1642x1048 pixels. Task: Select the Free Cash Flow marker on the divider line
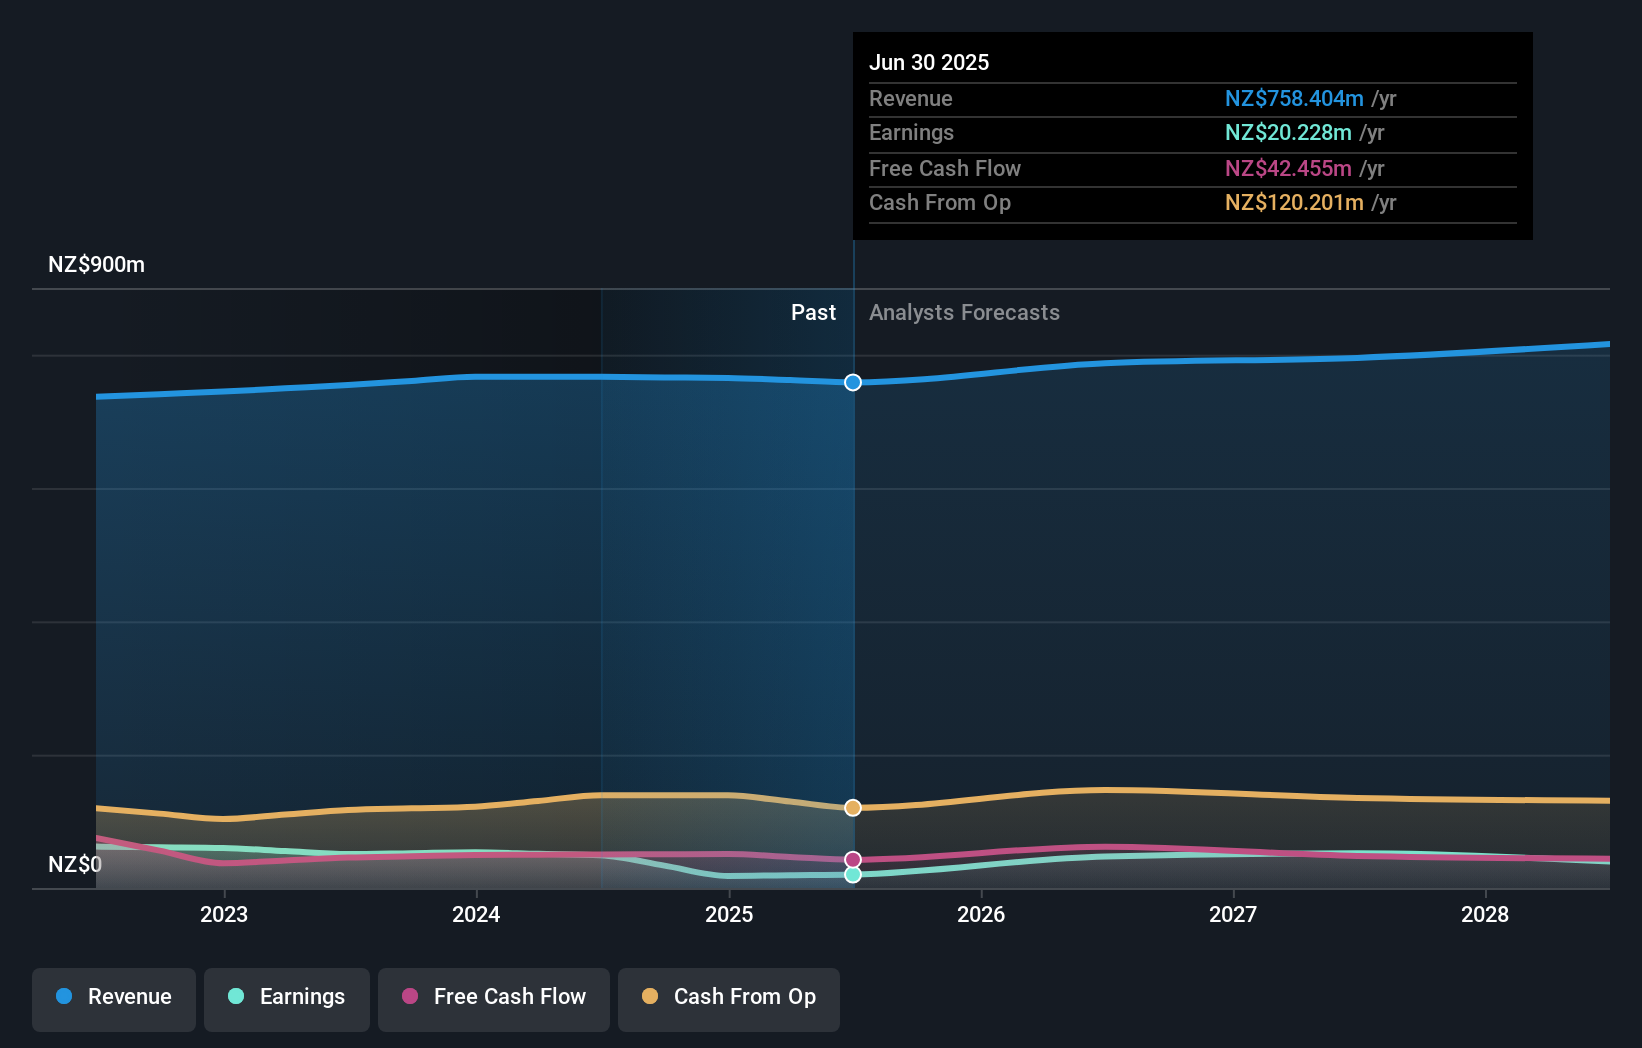(852, 857)
